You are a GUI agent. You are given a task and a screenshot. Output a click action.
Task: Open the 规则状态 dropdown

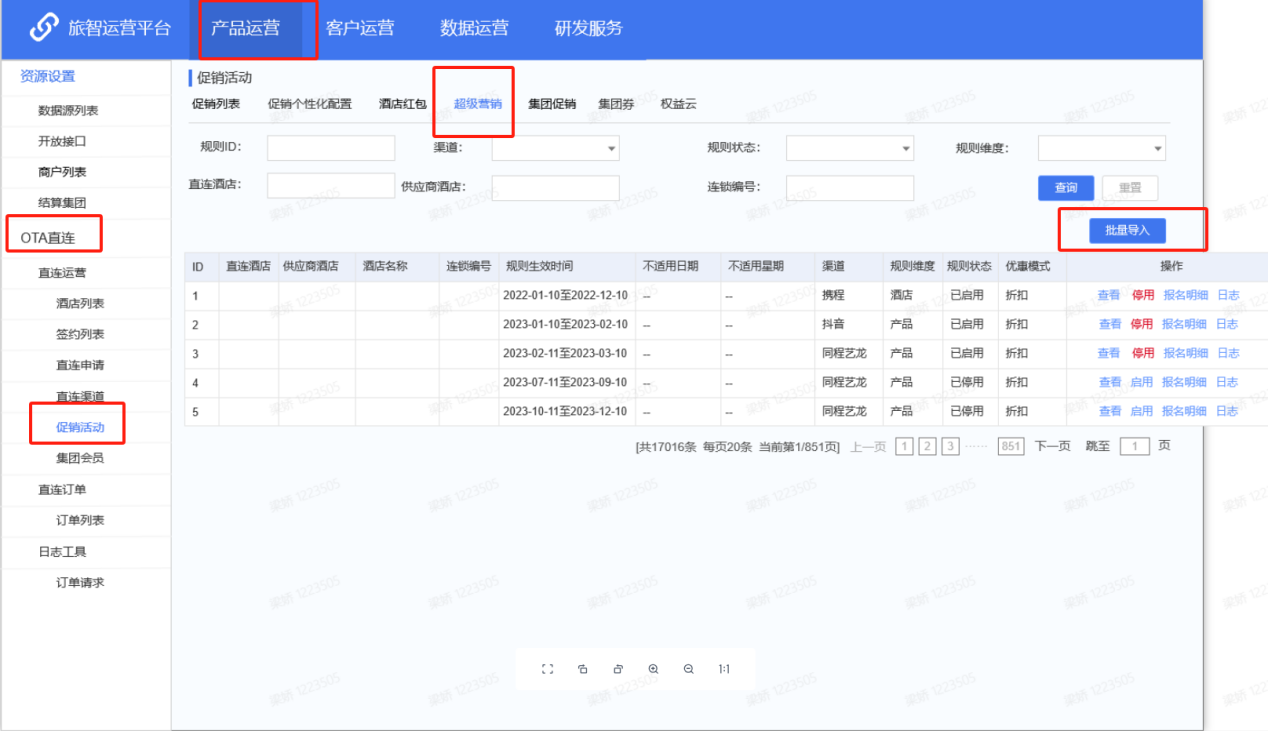point(850,148)
